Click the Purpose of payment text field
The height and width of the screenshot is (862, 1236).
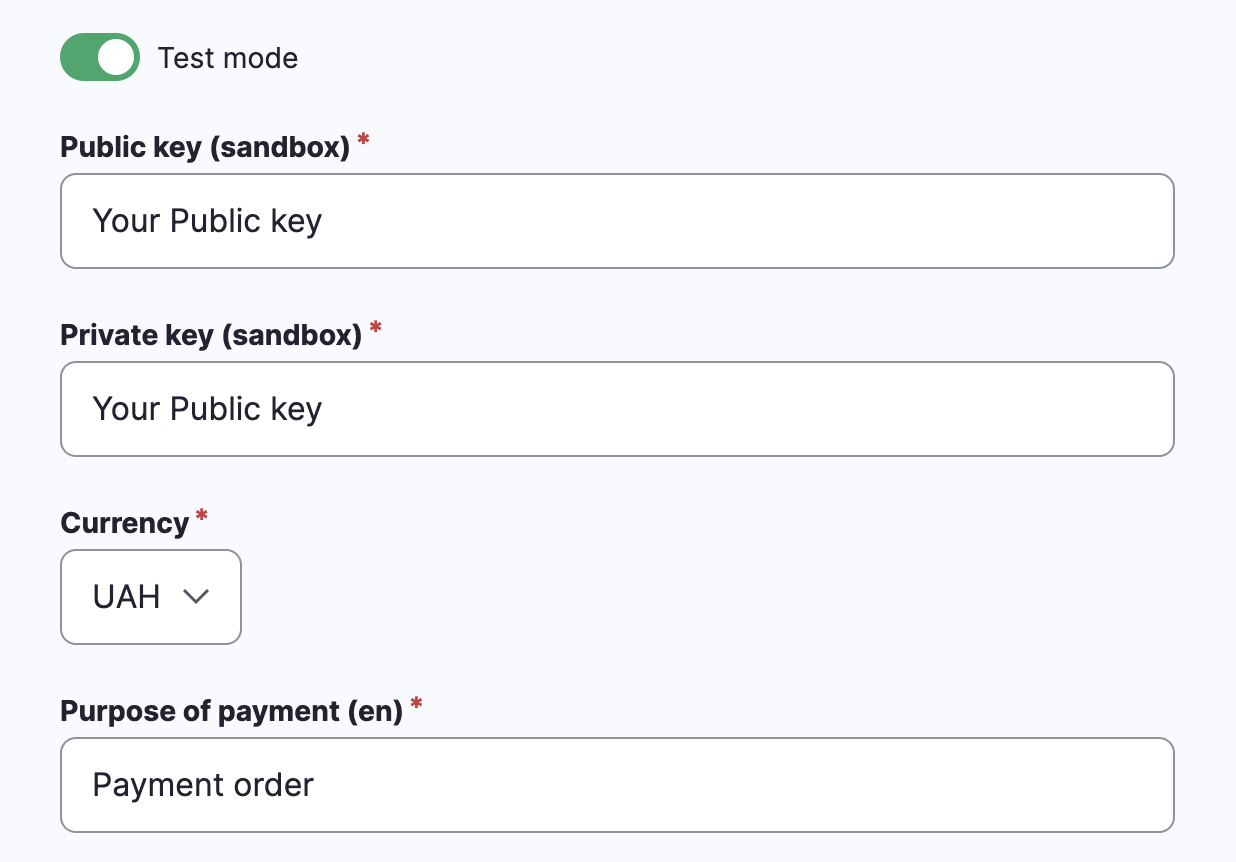coord(617,784)
